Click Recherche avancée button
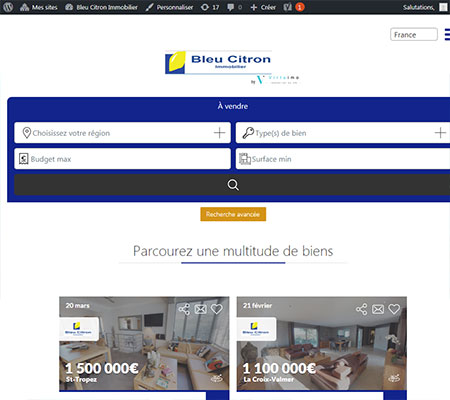The width and height of the screenshot is (450, 400). pyautogui.click(x=233, y=214)
